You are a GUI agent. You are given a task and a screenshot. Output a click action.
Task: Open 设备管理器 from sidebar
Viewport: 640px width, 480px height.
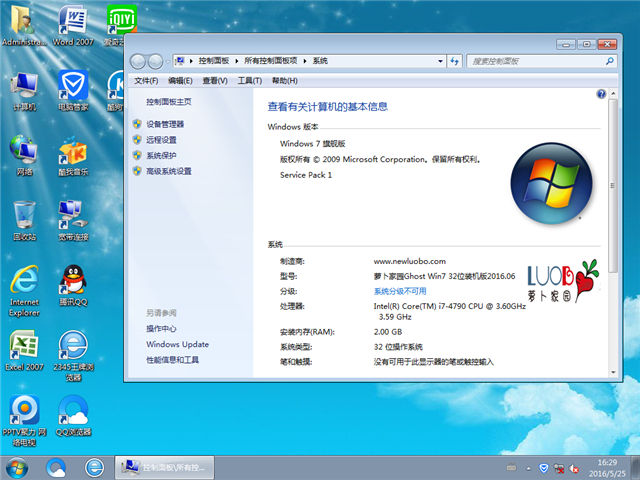click(x=165, y=124)
